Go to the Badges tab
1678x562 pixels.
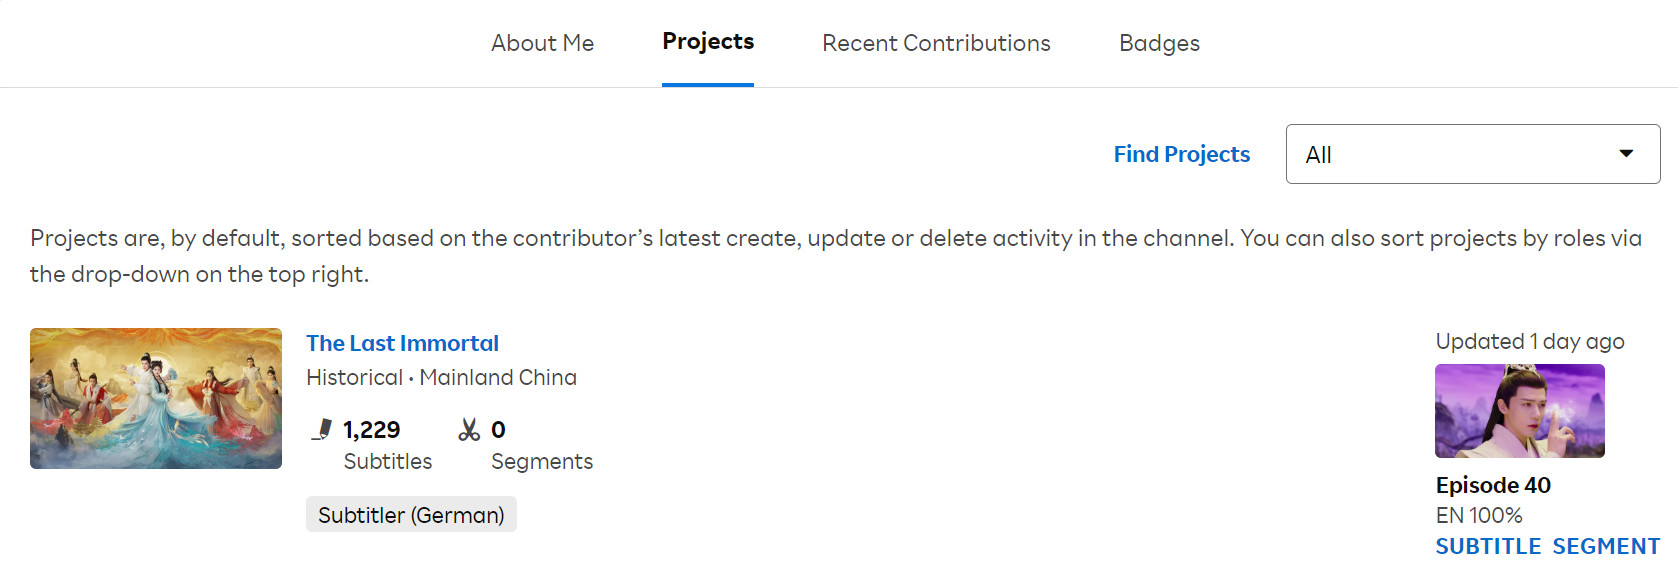coord(1159,43)
